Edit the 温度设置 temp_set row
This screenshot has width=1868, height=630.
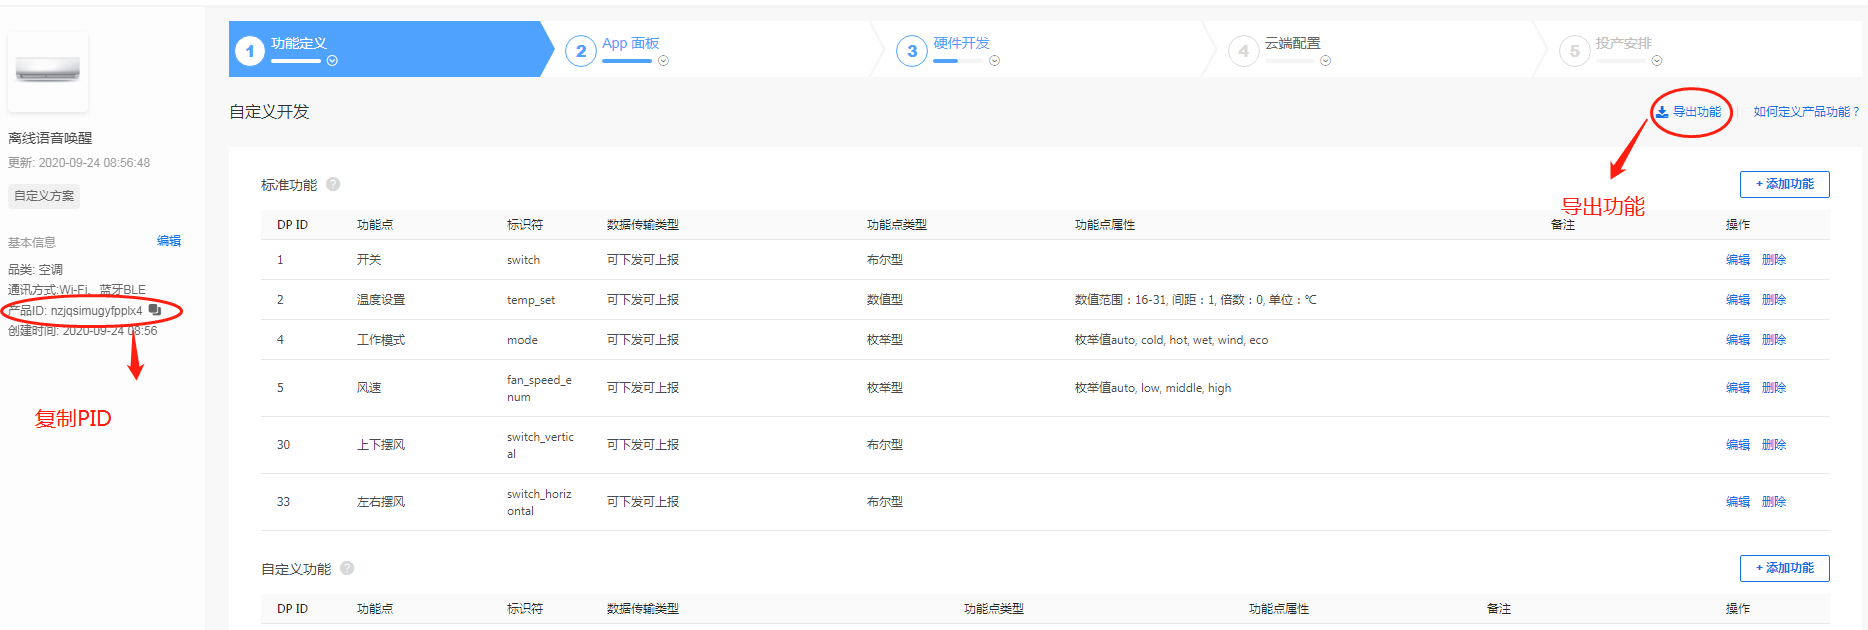[1738, 300]
